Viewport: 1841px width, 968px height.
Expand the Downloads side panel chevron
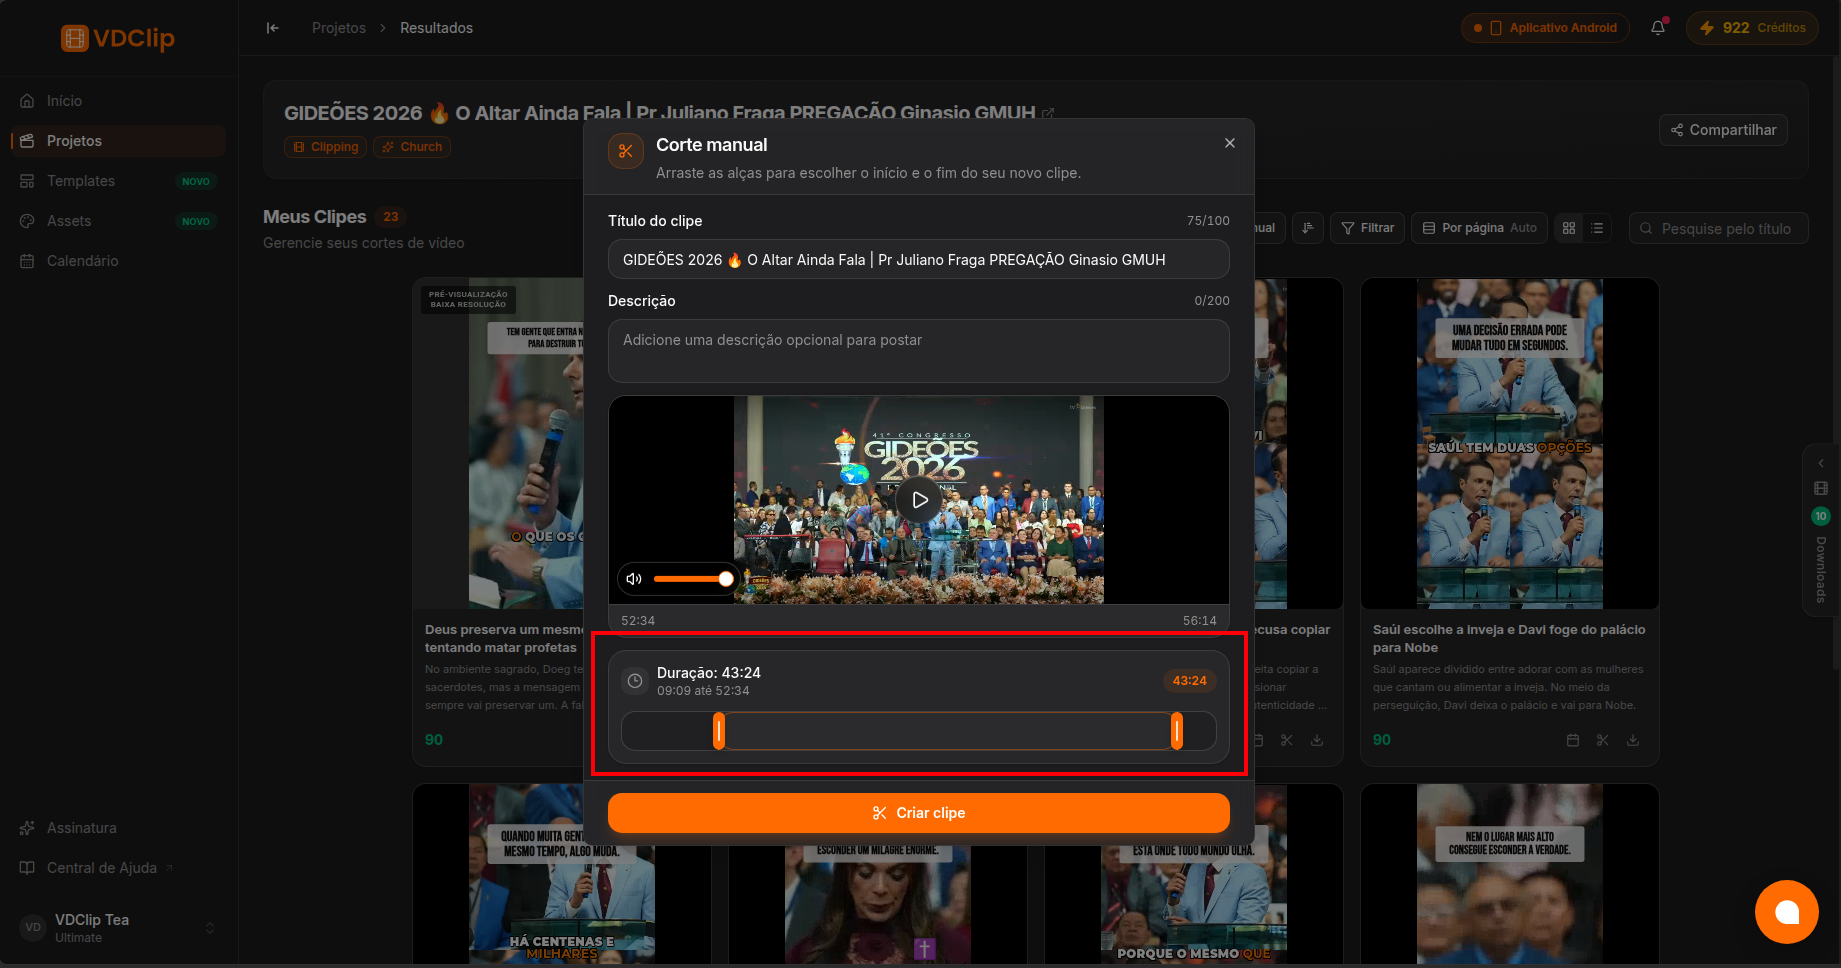(1821, 463)
